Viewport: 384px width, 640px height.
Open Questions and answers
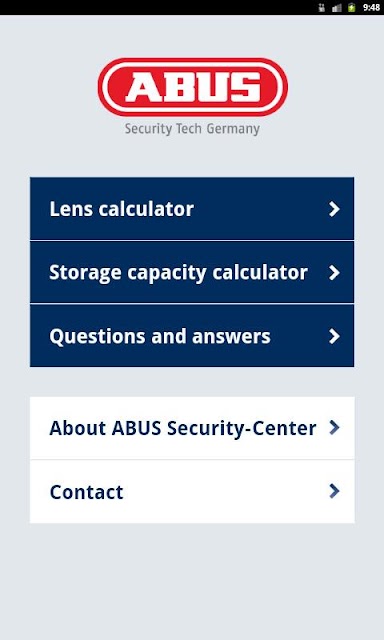(192, 336)
